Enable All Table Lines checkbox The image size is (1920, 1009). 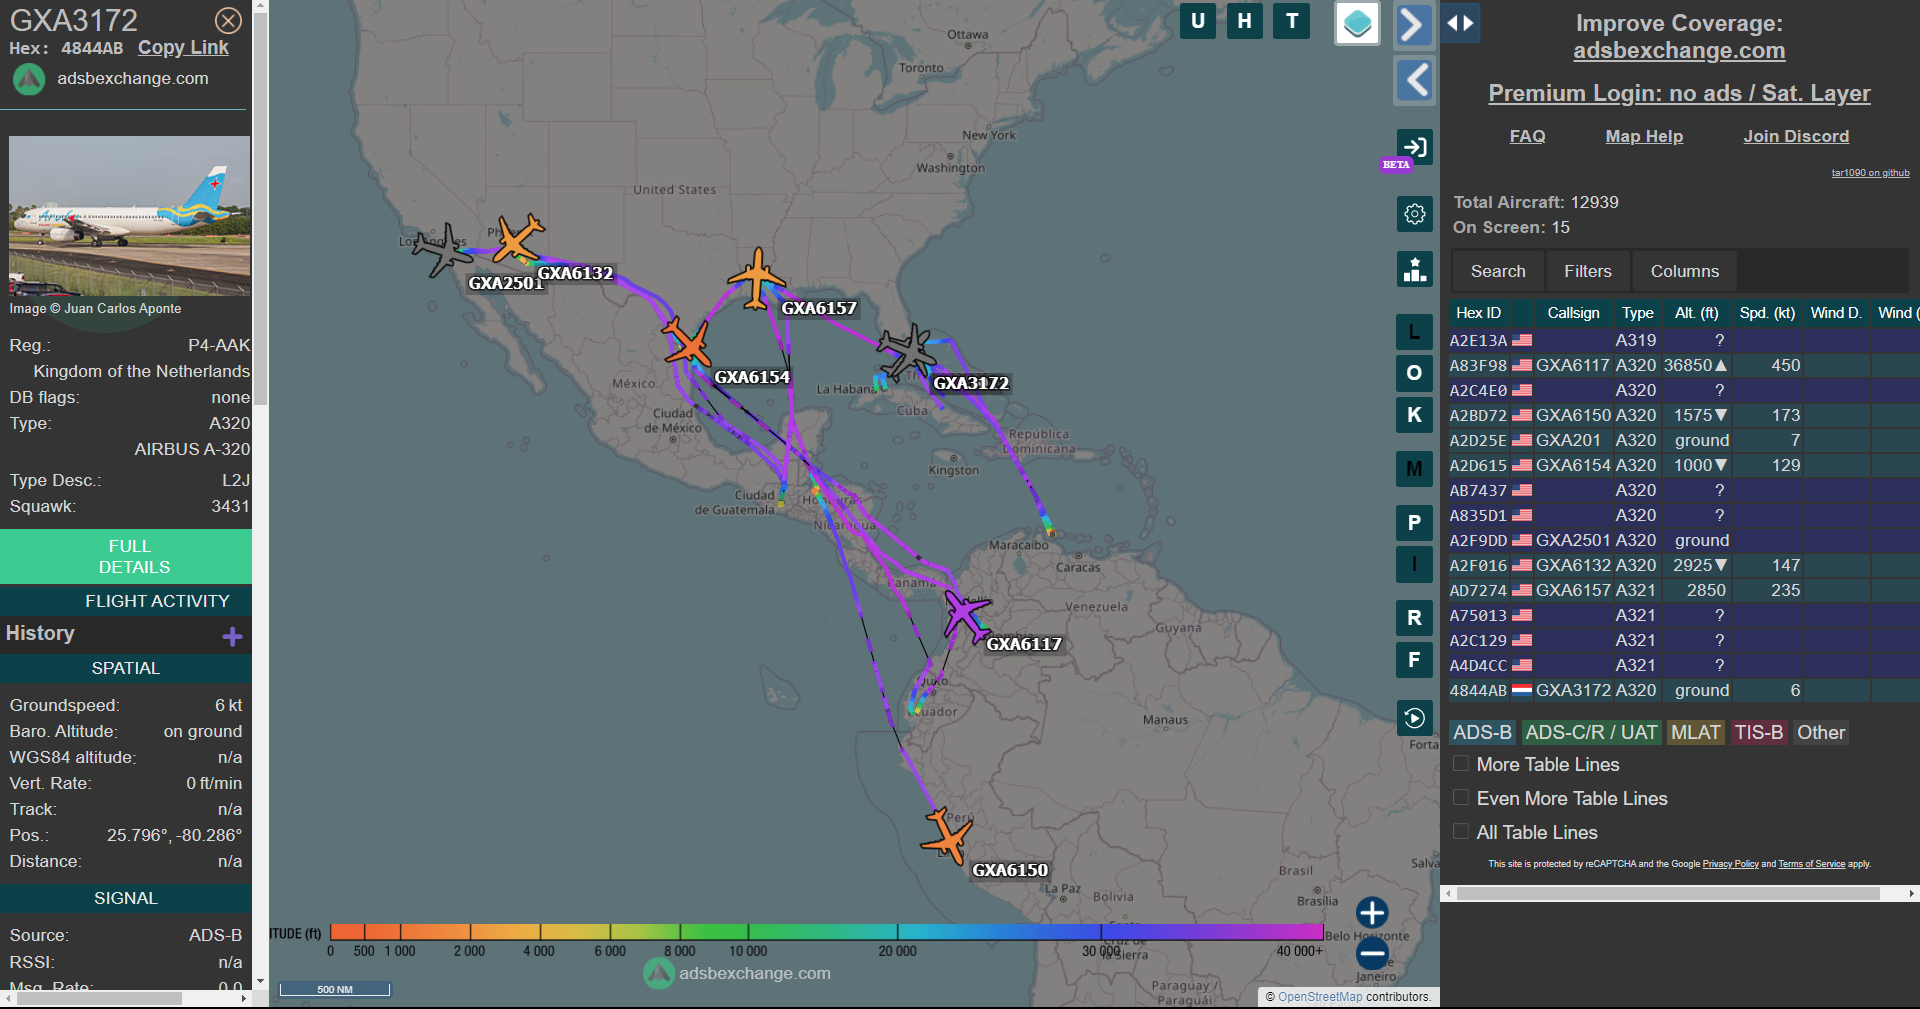click(1461, 832)
